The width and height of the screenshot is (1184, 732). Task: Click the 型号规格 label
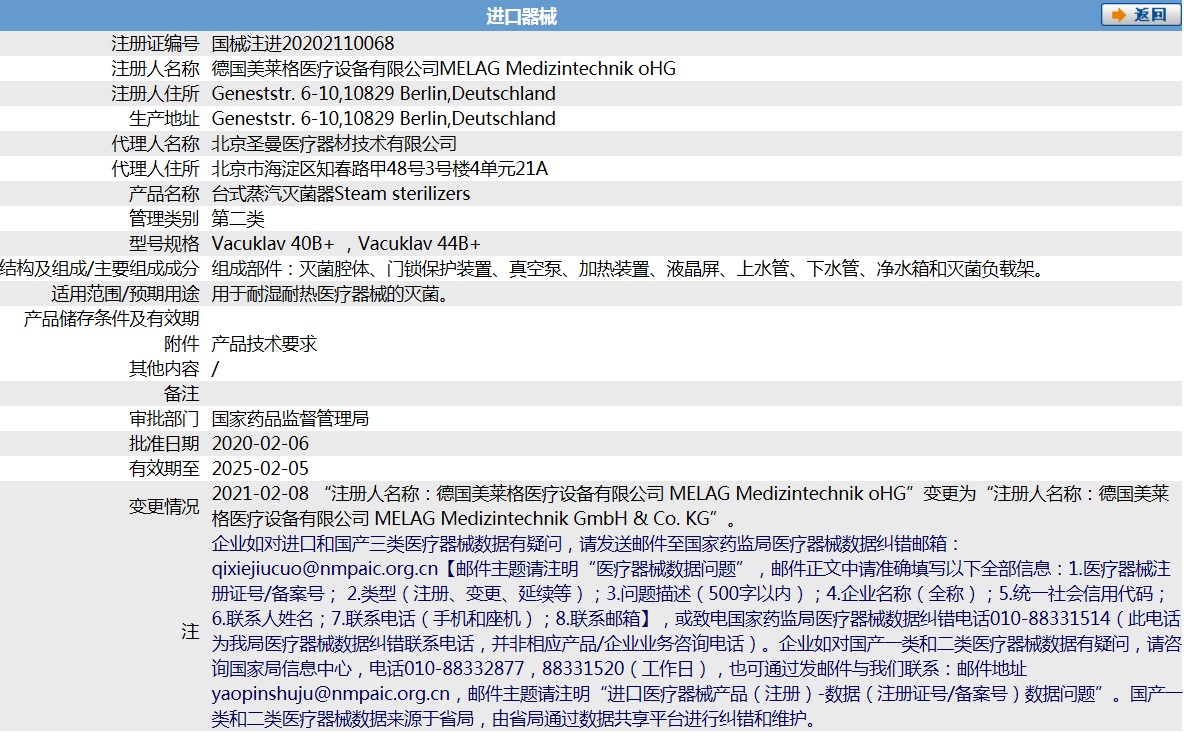coord(164,244)
